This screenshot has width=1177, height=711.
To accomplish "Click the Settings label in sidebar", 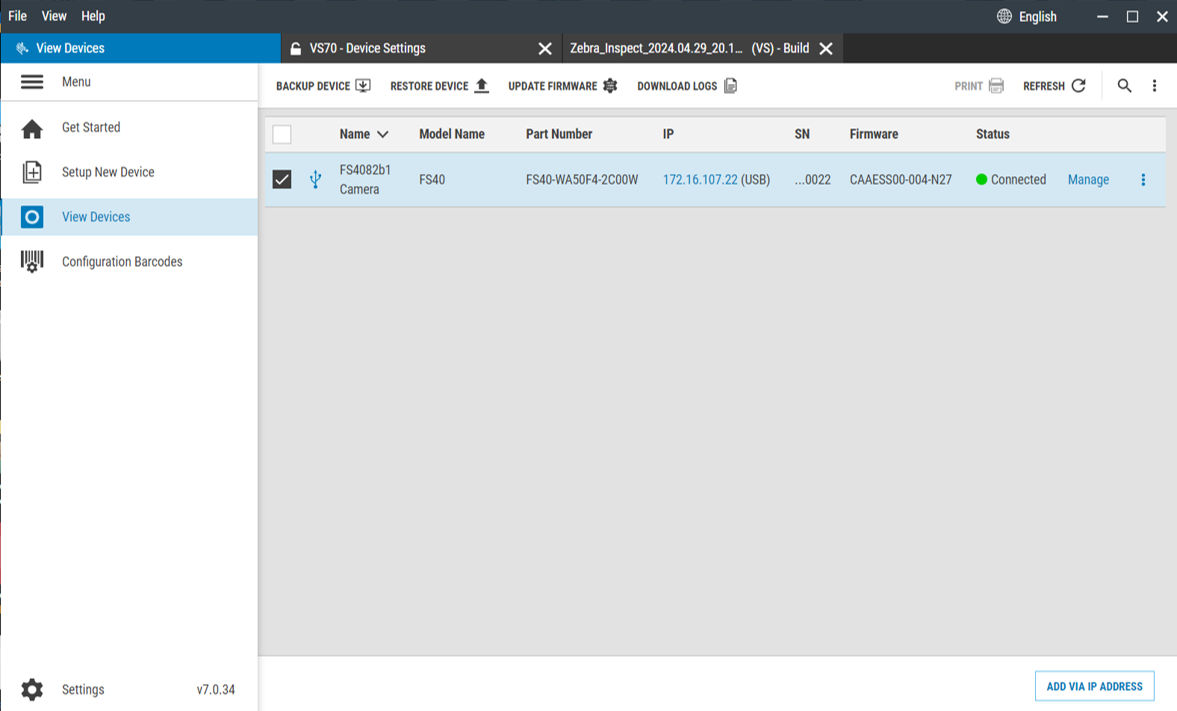I will click(83, 689).
